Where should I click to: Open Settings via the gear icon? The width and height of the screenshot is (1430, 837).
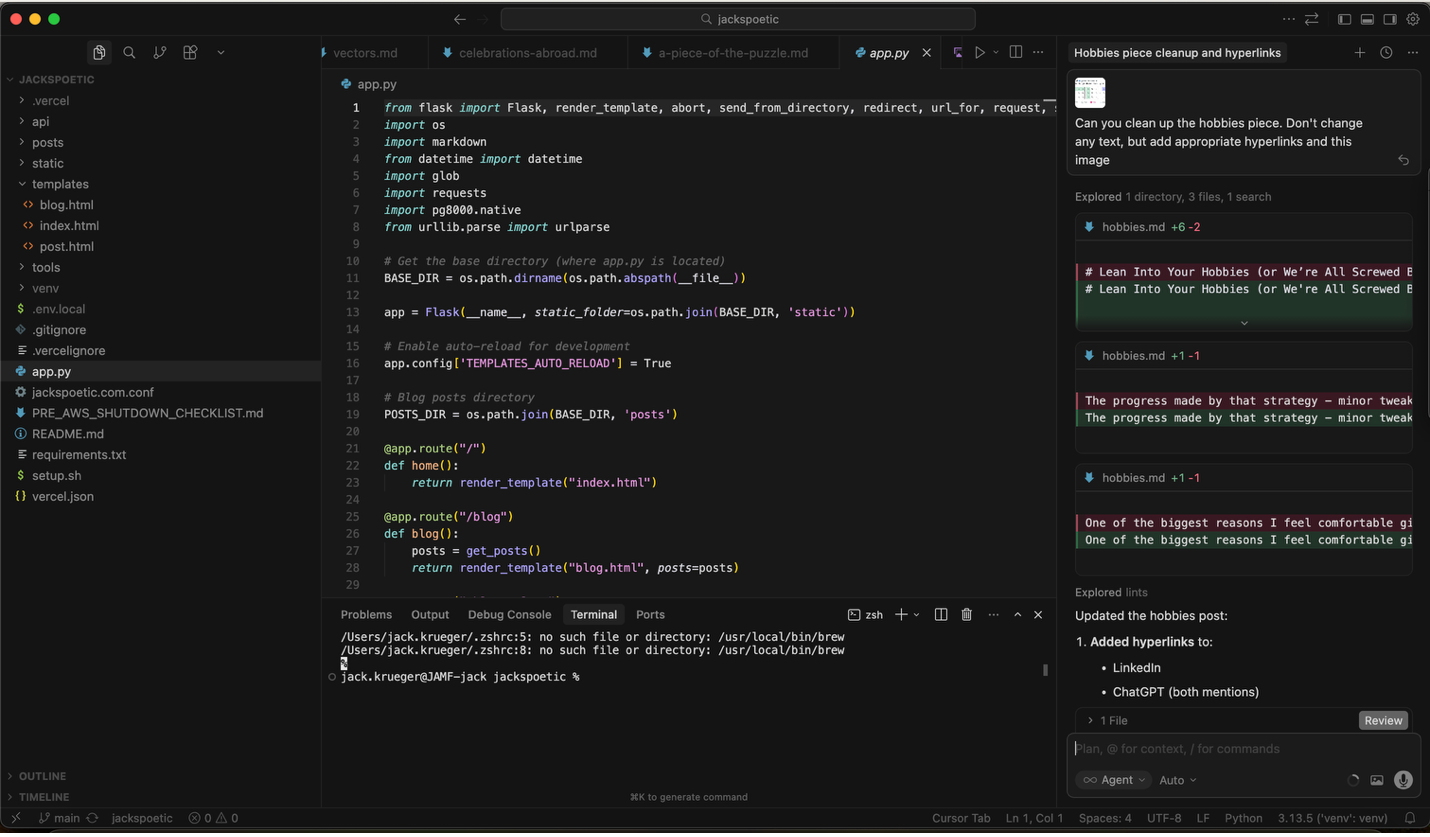click(x=1413, y=18)
